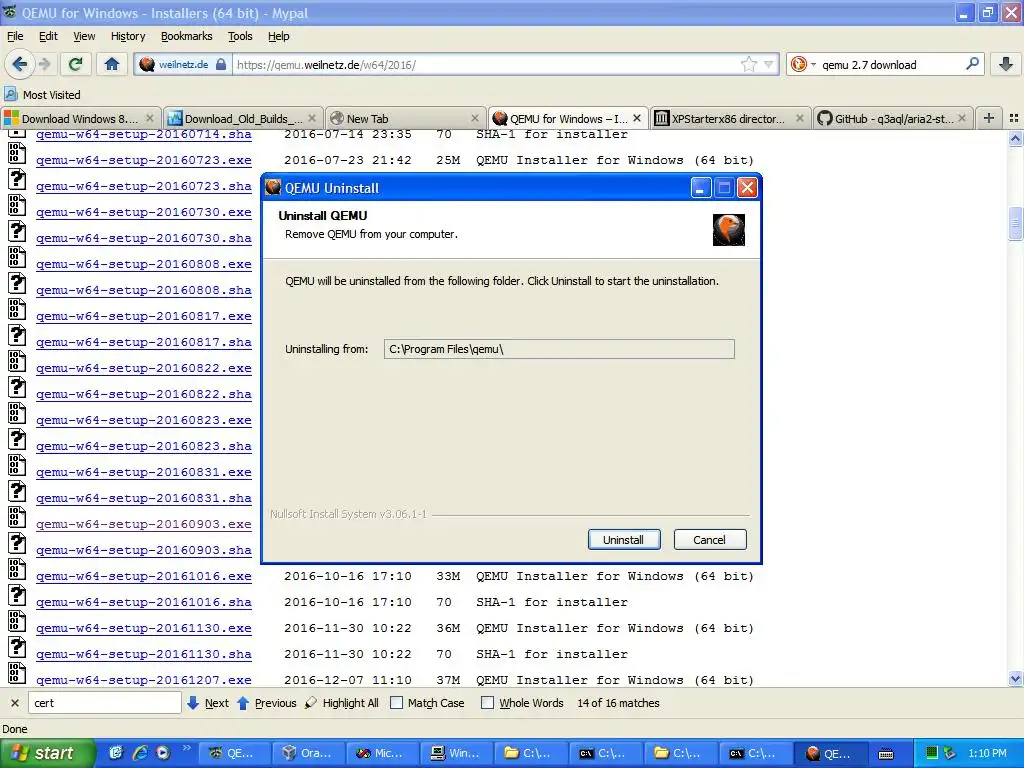The image size is (1024, 768).
Task: Open the Edit menu
Action: pyautogui.click(x=48, y=36)
